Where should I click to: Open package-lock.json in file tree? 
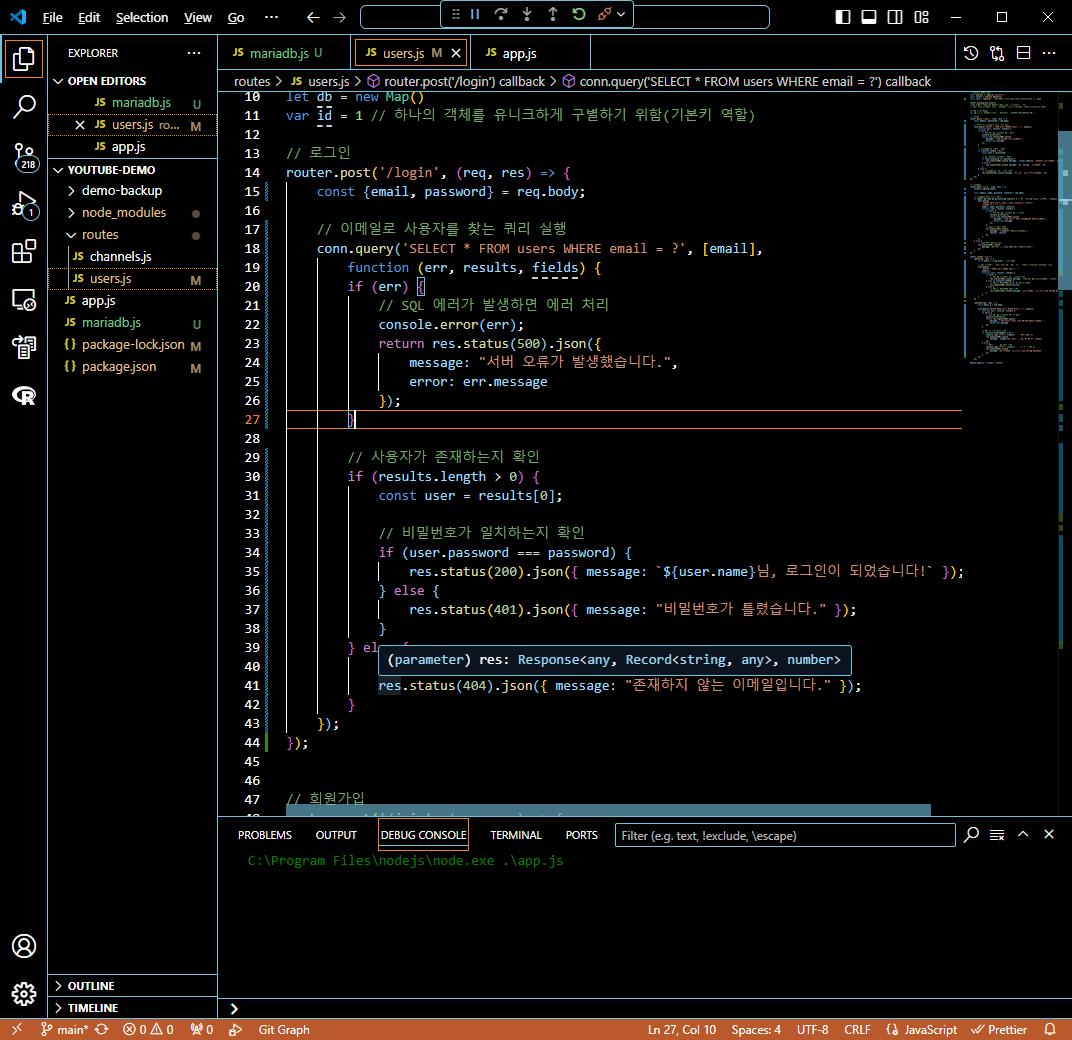pyautogui.click(x=133, y=345)
